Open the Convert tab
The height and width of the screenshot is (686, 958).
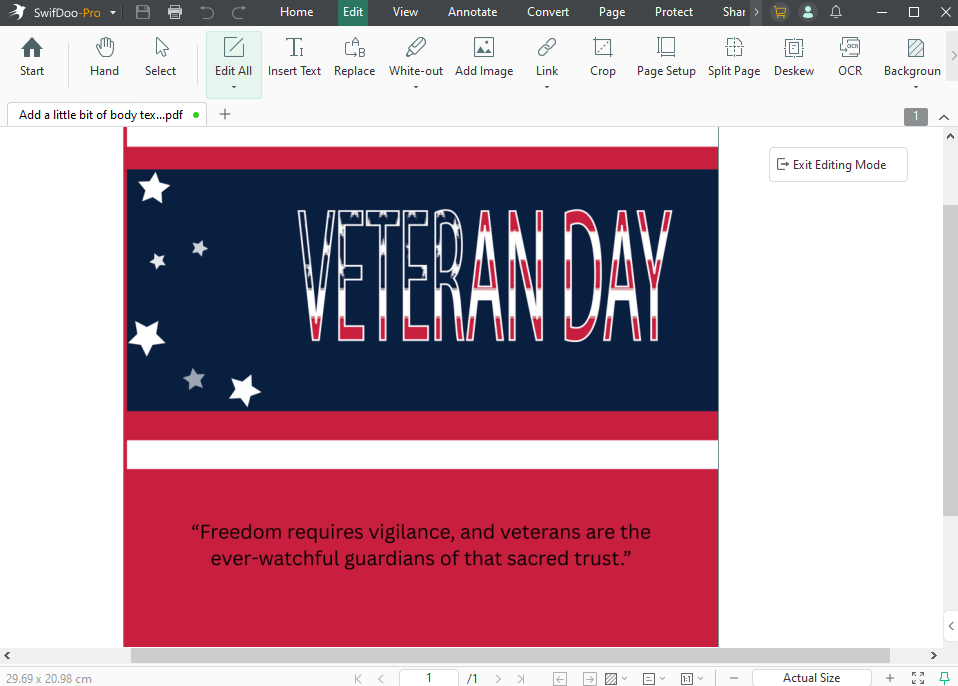point(548,12)
